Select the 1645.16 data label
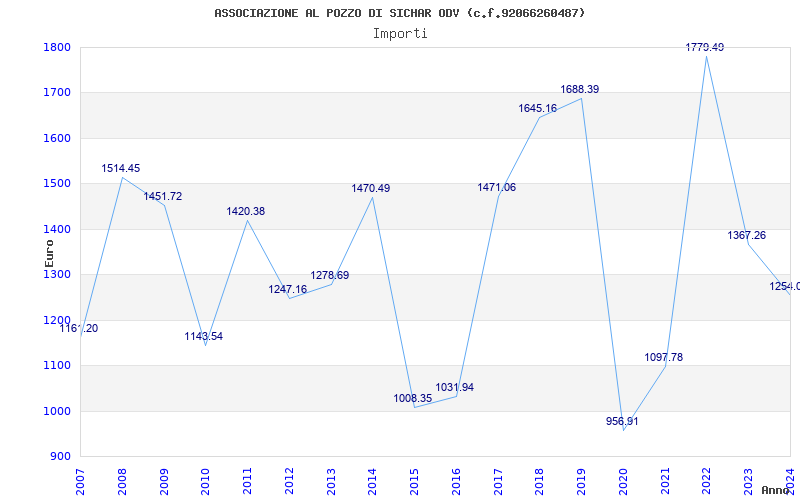Viewport: 800px width, 500px height. pyautogui.click(x=538, y=108)
